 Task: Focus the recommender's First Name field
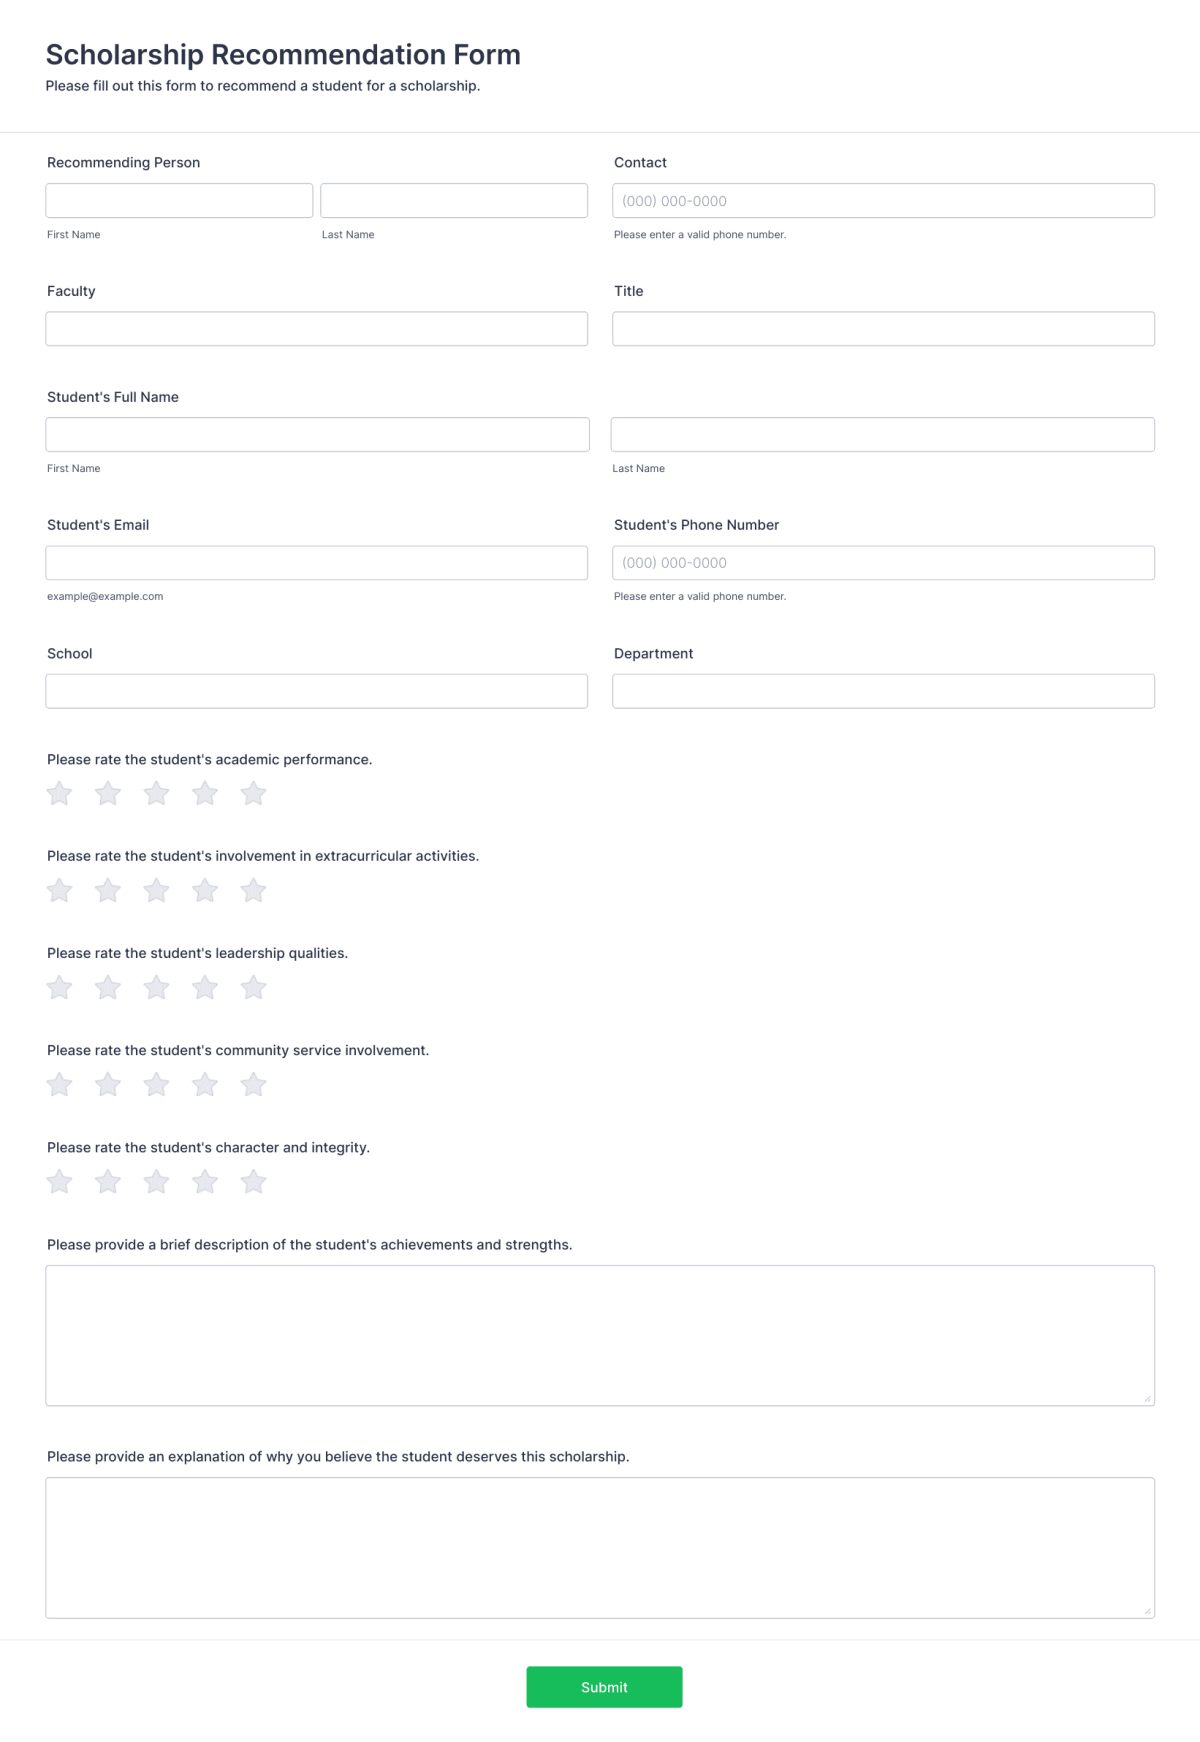click(178, 200)
